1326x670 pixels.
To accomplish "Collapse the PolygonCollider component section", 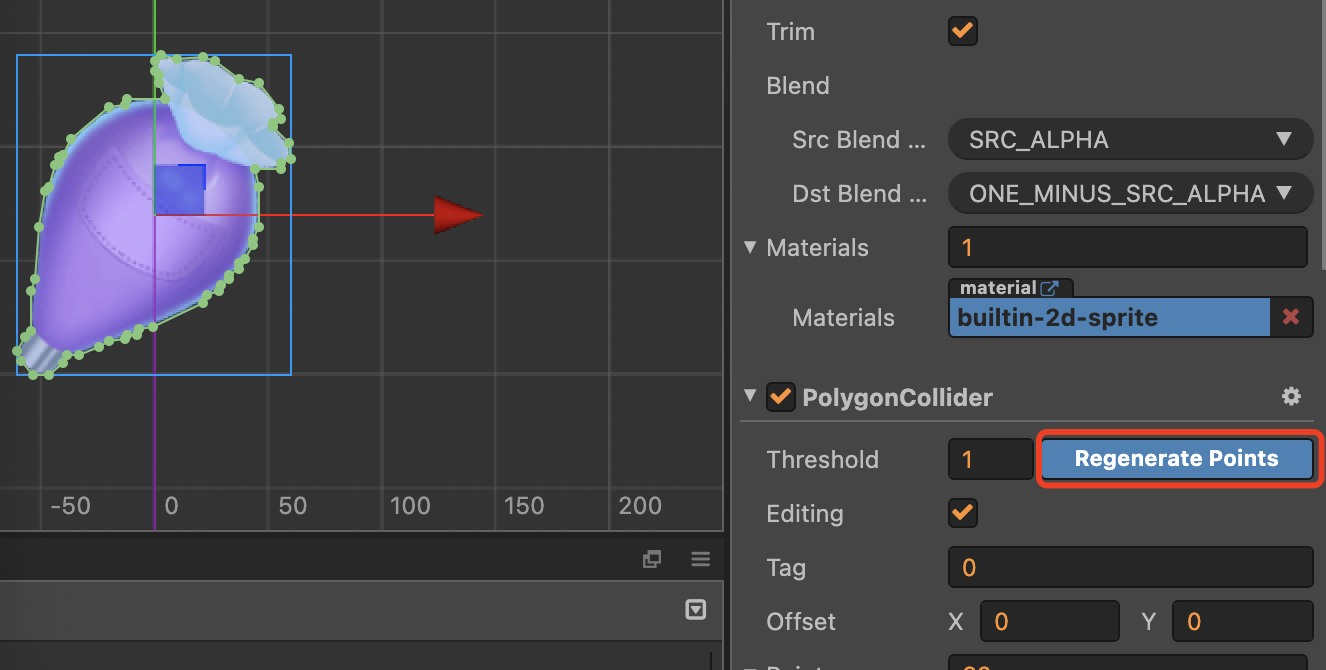I will coord(751,397).
